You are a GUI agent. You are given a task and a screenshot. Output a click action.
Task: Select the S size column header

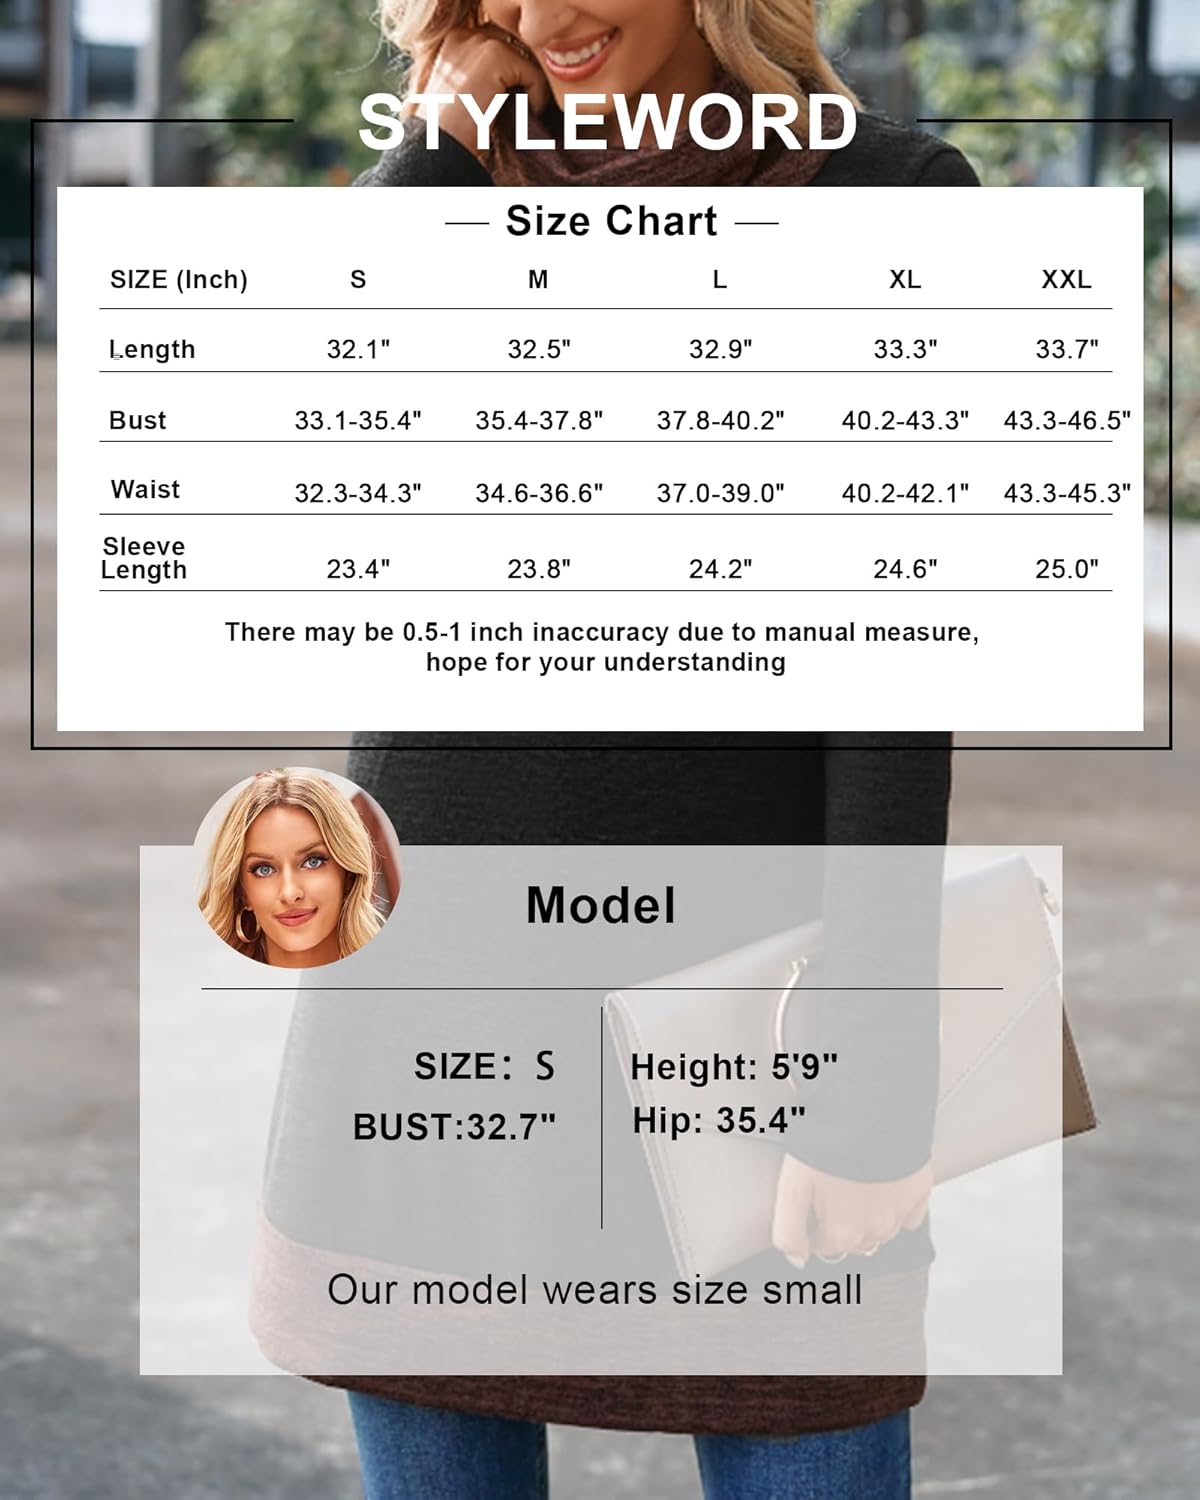359,281
